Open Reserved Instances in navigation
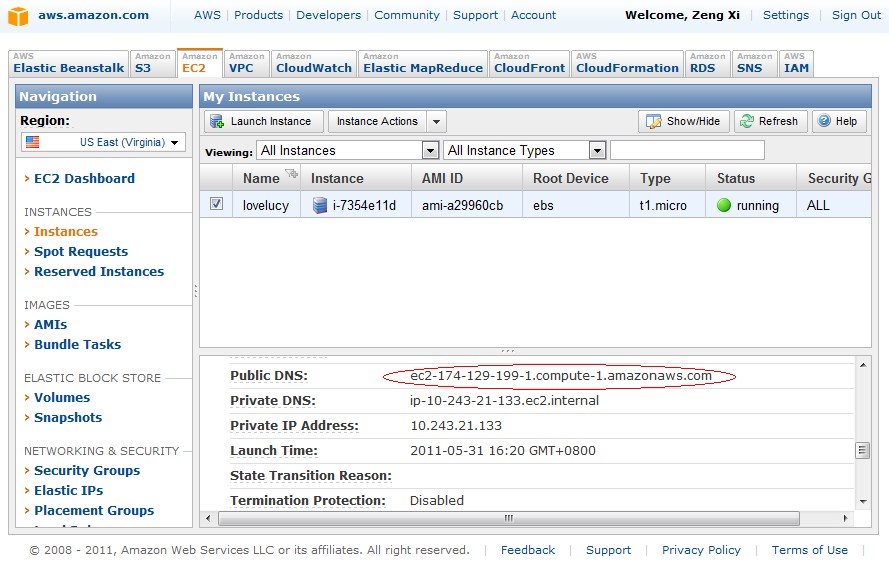 [x=99, y=272]
